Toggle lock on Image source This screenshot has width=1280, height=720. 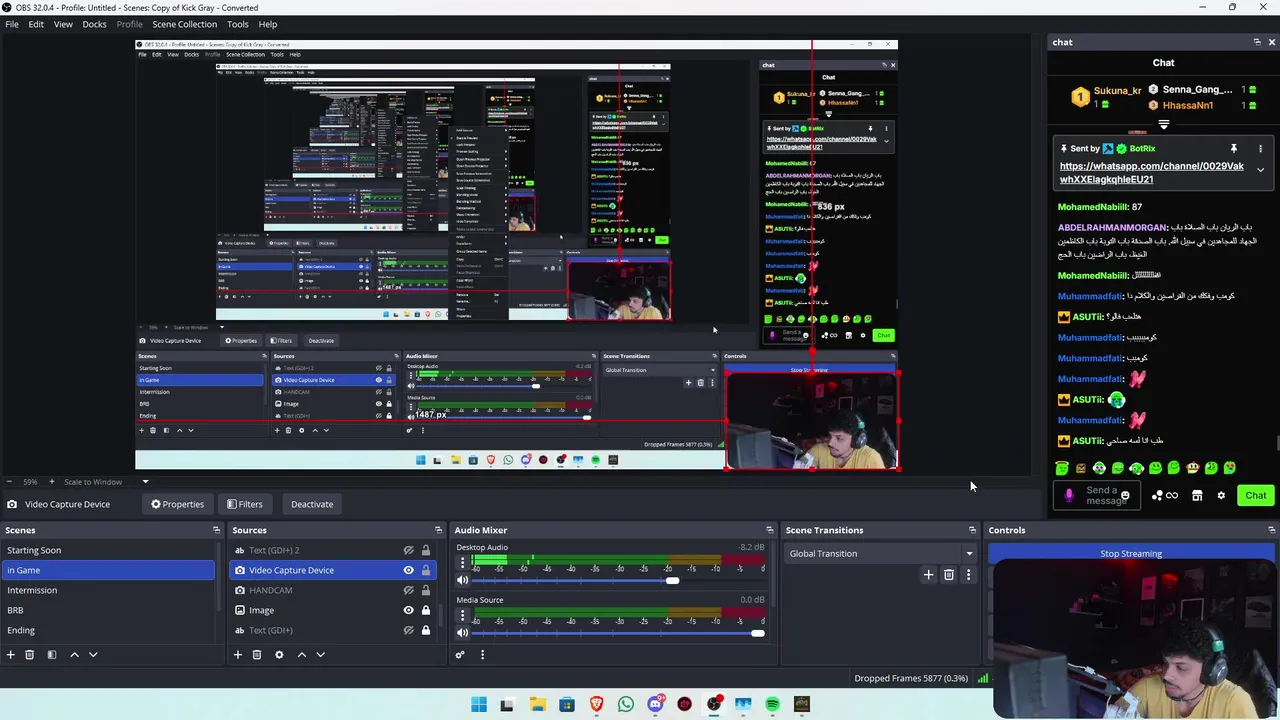pyautogui.click(x=425, y=610)
